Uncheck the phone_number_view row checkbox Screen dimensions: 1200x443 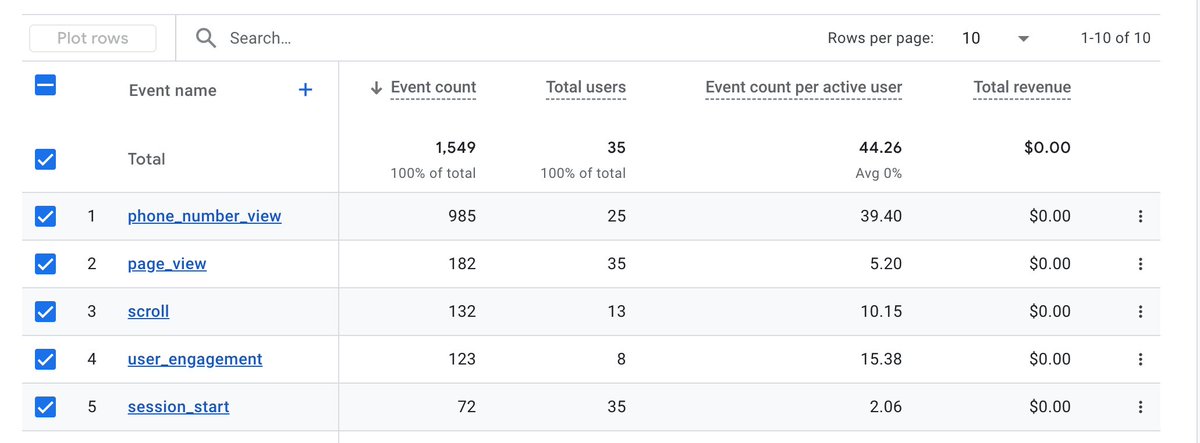[x=45, y=216]
